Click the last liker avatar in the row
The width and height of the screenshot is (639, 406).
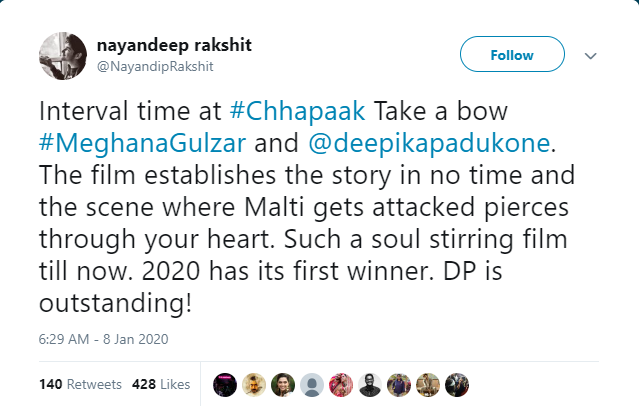(x=457, y=384)
